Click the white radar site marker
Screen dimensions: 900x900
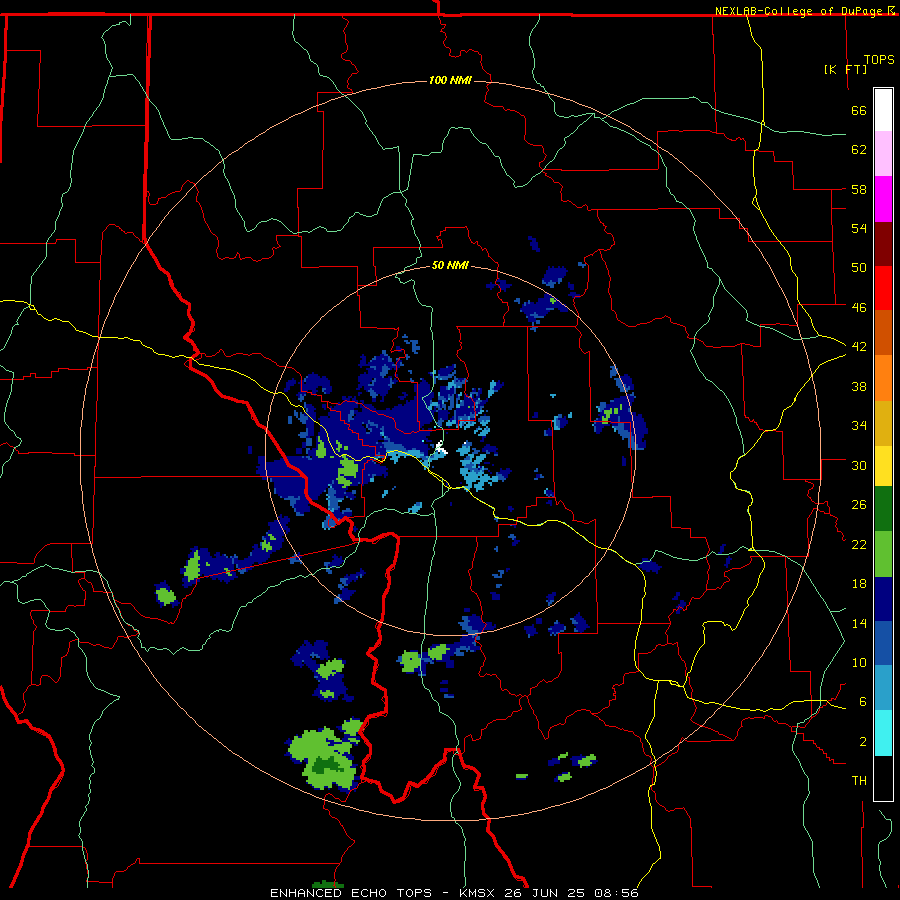pyautogui.click(x=440, y=447)
